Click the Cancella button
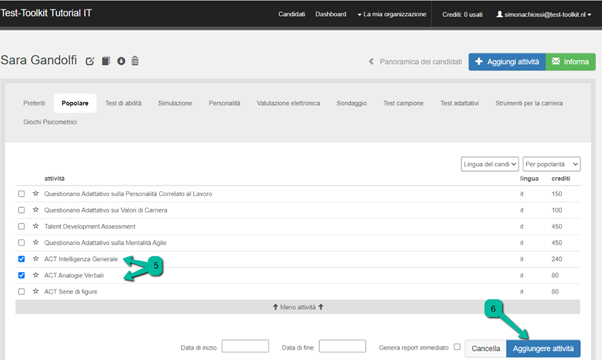 pyautogui.click(x=486, y=348)
